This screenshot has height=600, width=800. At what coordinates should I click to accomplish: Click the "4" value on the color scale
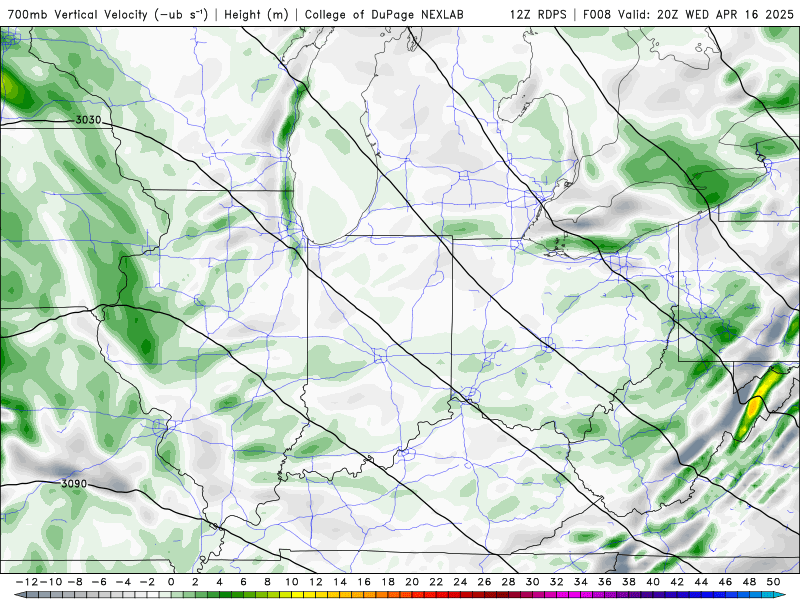pyautogui.click(x=219, y=582)
